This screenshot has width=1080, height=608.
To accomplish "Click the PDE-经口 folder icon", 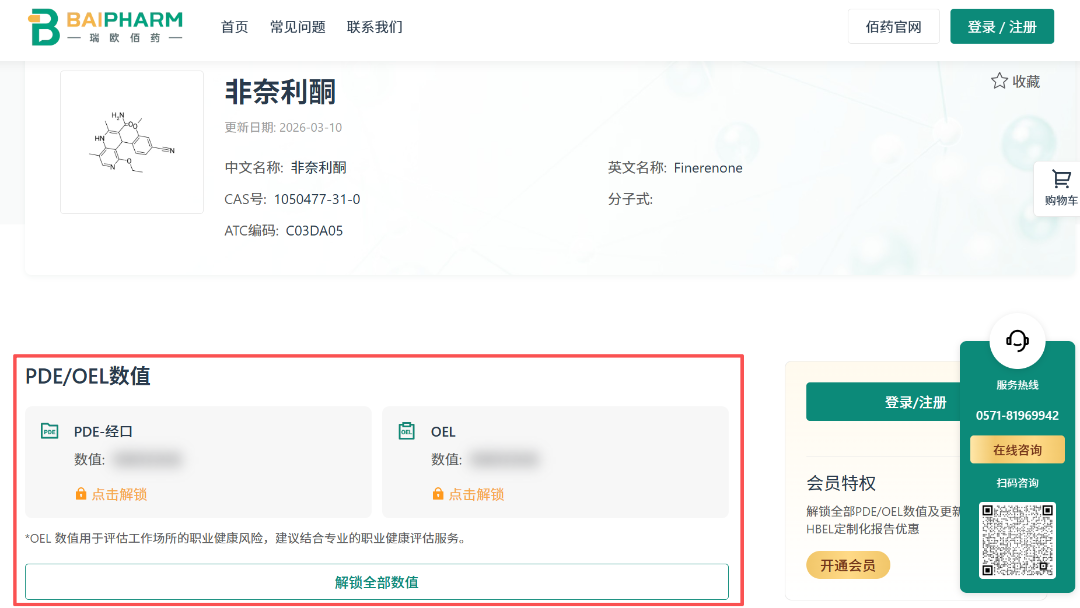I will coord(50,431).
